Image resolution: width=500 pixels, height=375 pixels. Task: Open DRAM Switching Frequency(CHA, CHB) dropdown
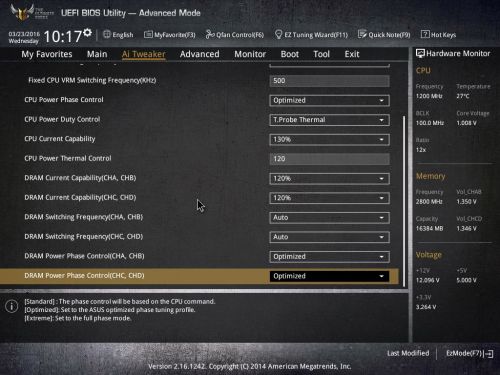(x=329, y=218)
